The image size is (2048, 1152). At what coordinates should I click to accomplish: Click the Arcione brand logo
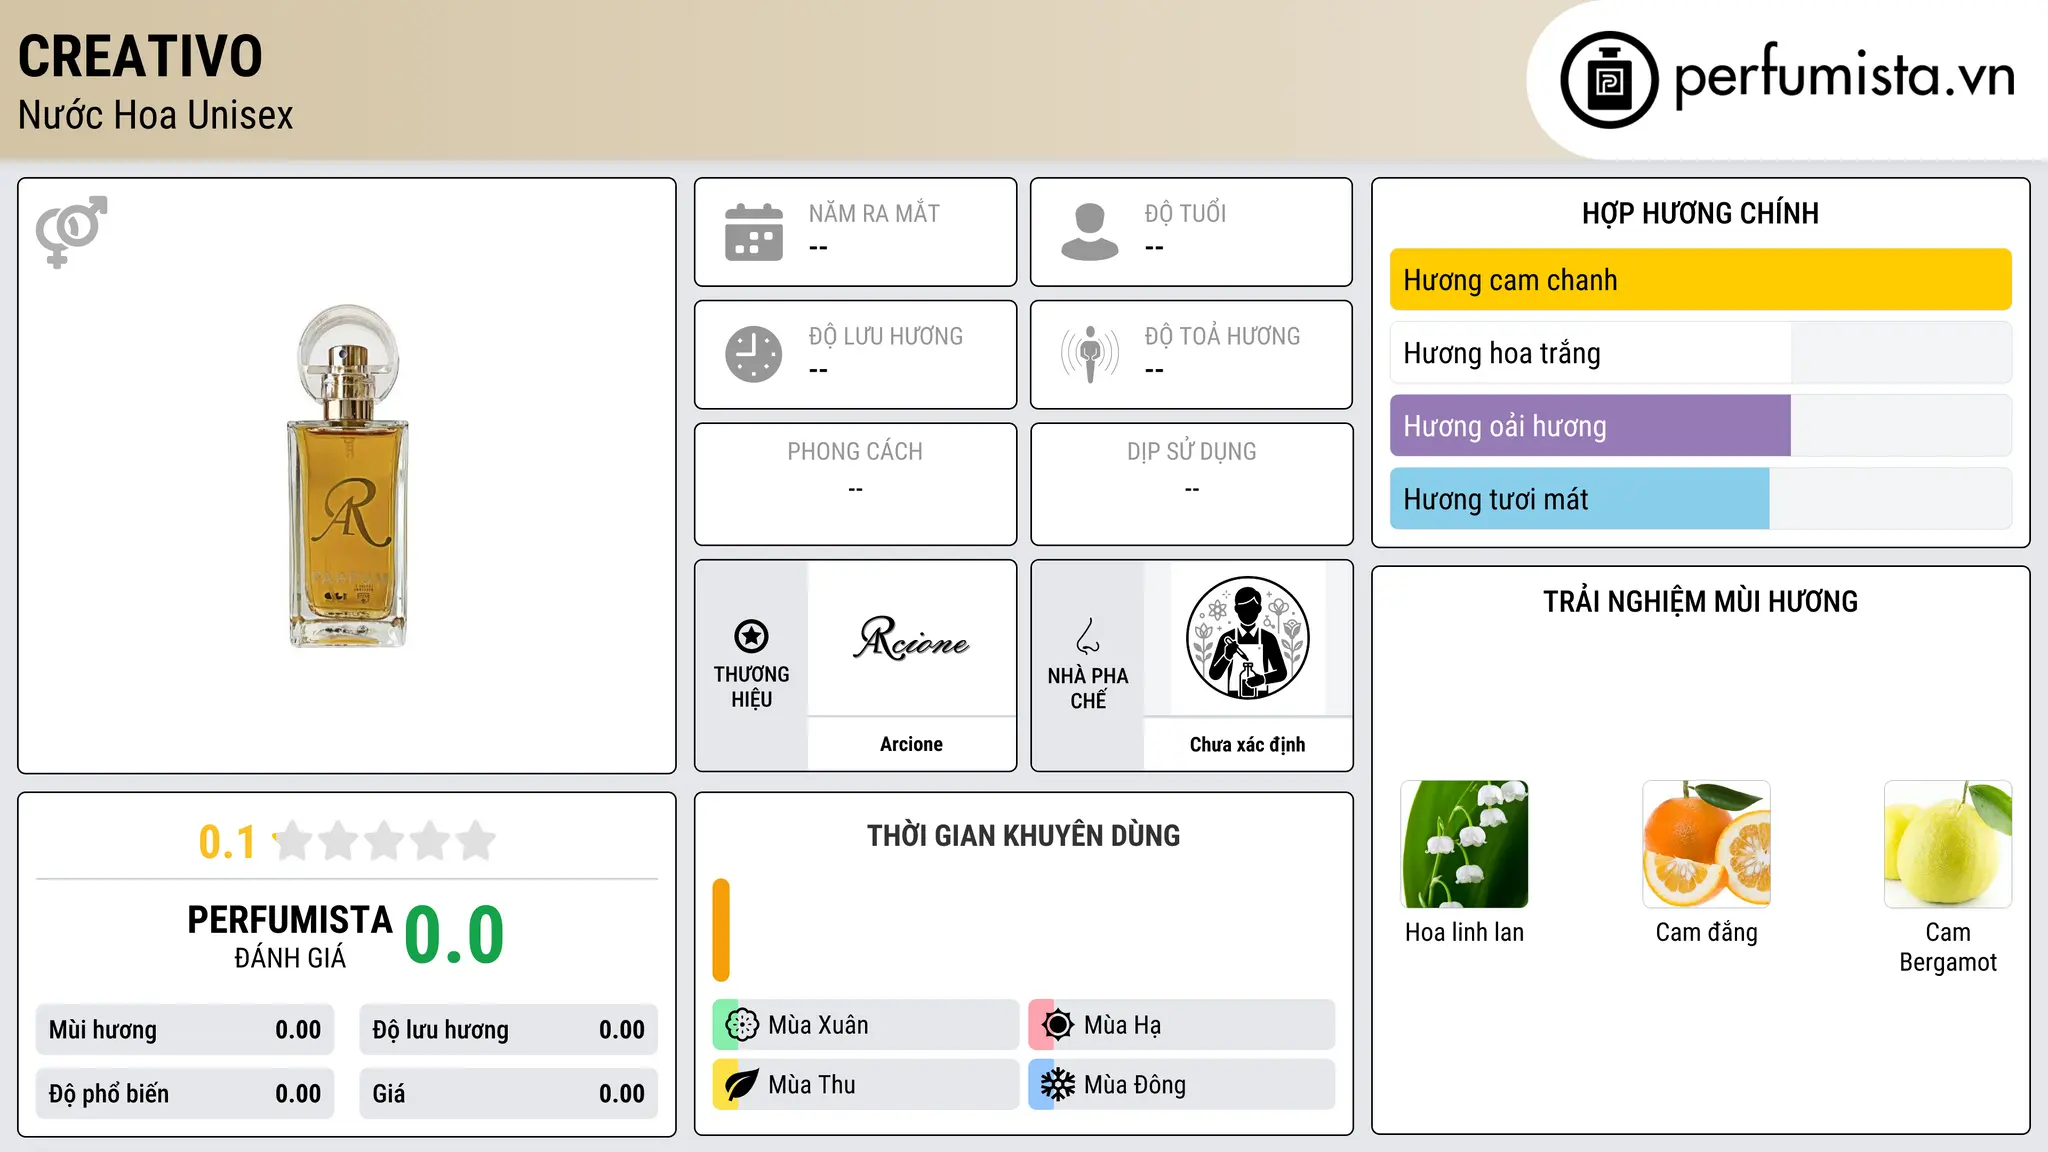tap(912, 638)
